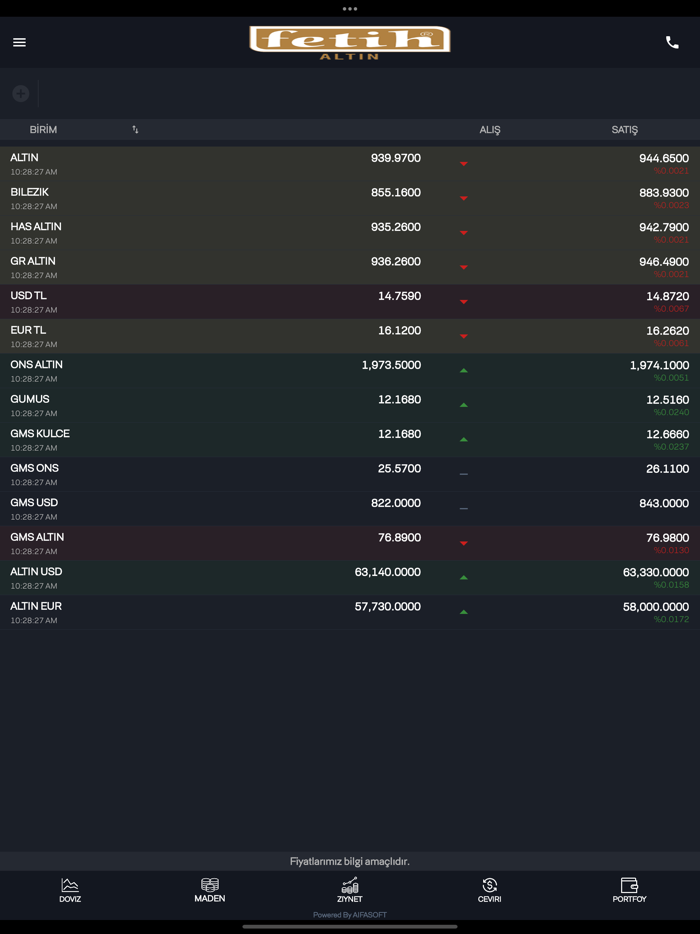700x934 pixels.
Task: Go to the ZIYNET tab
Action: click(350, 889)
